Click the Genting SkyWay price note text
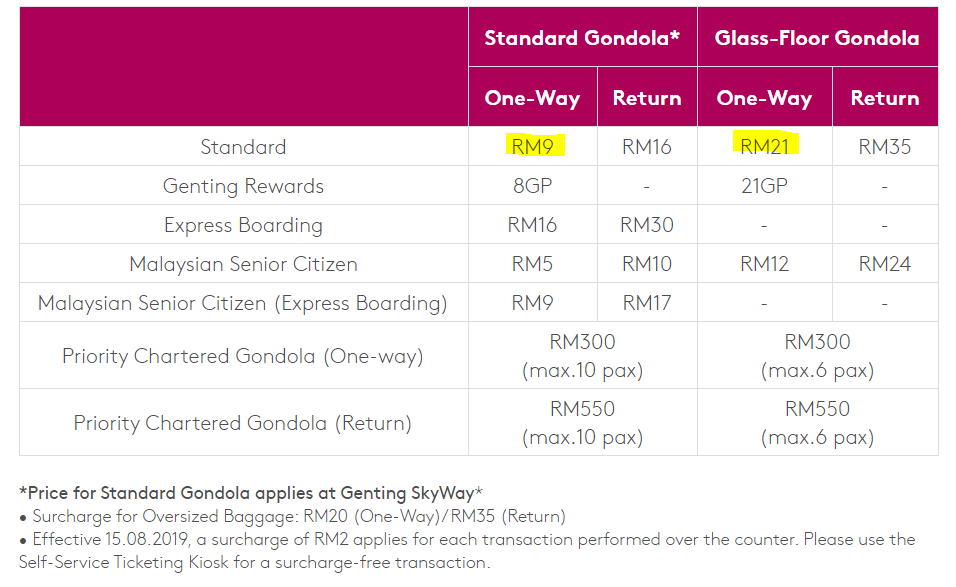The width and height of the screenshot is (956, 587). [251, 493]
